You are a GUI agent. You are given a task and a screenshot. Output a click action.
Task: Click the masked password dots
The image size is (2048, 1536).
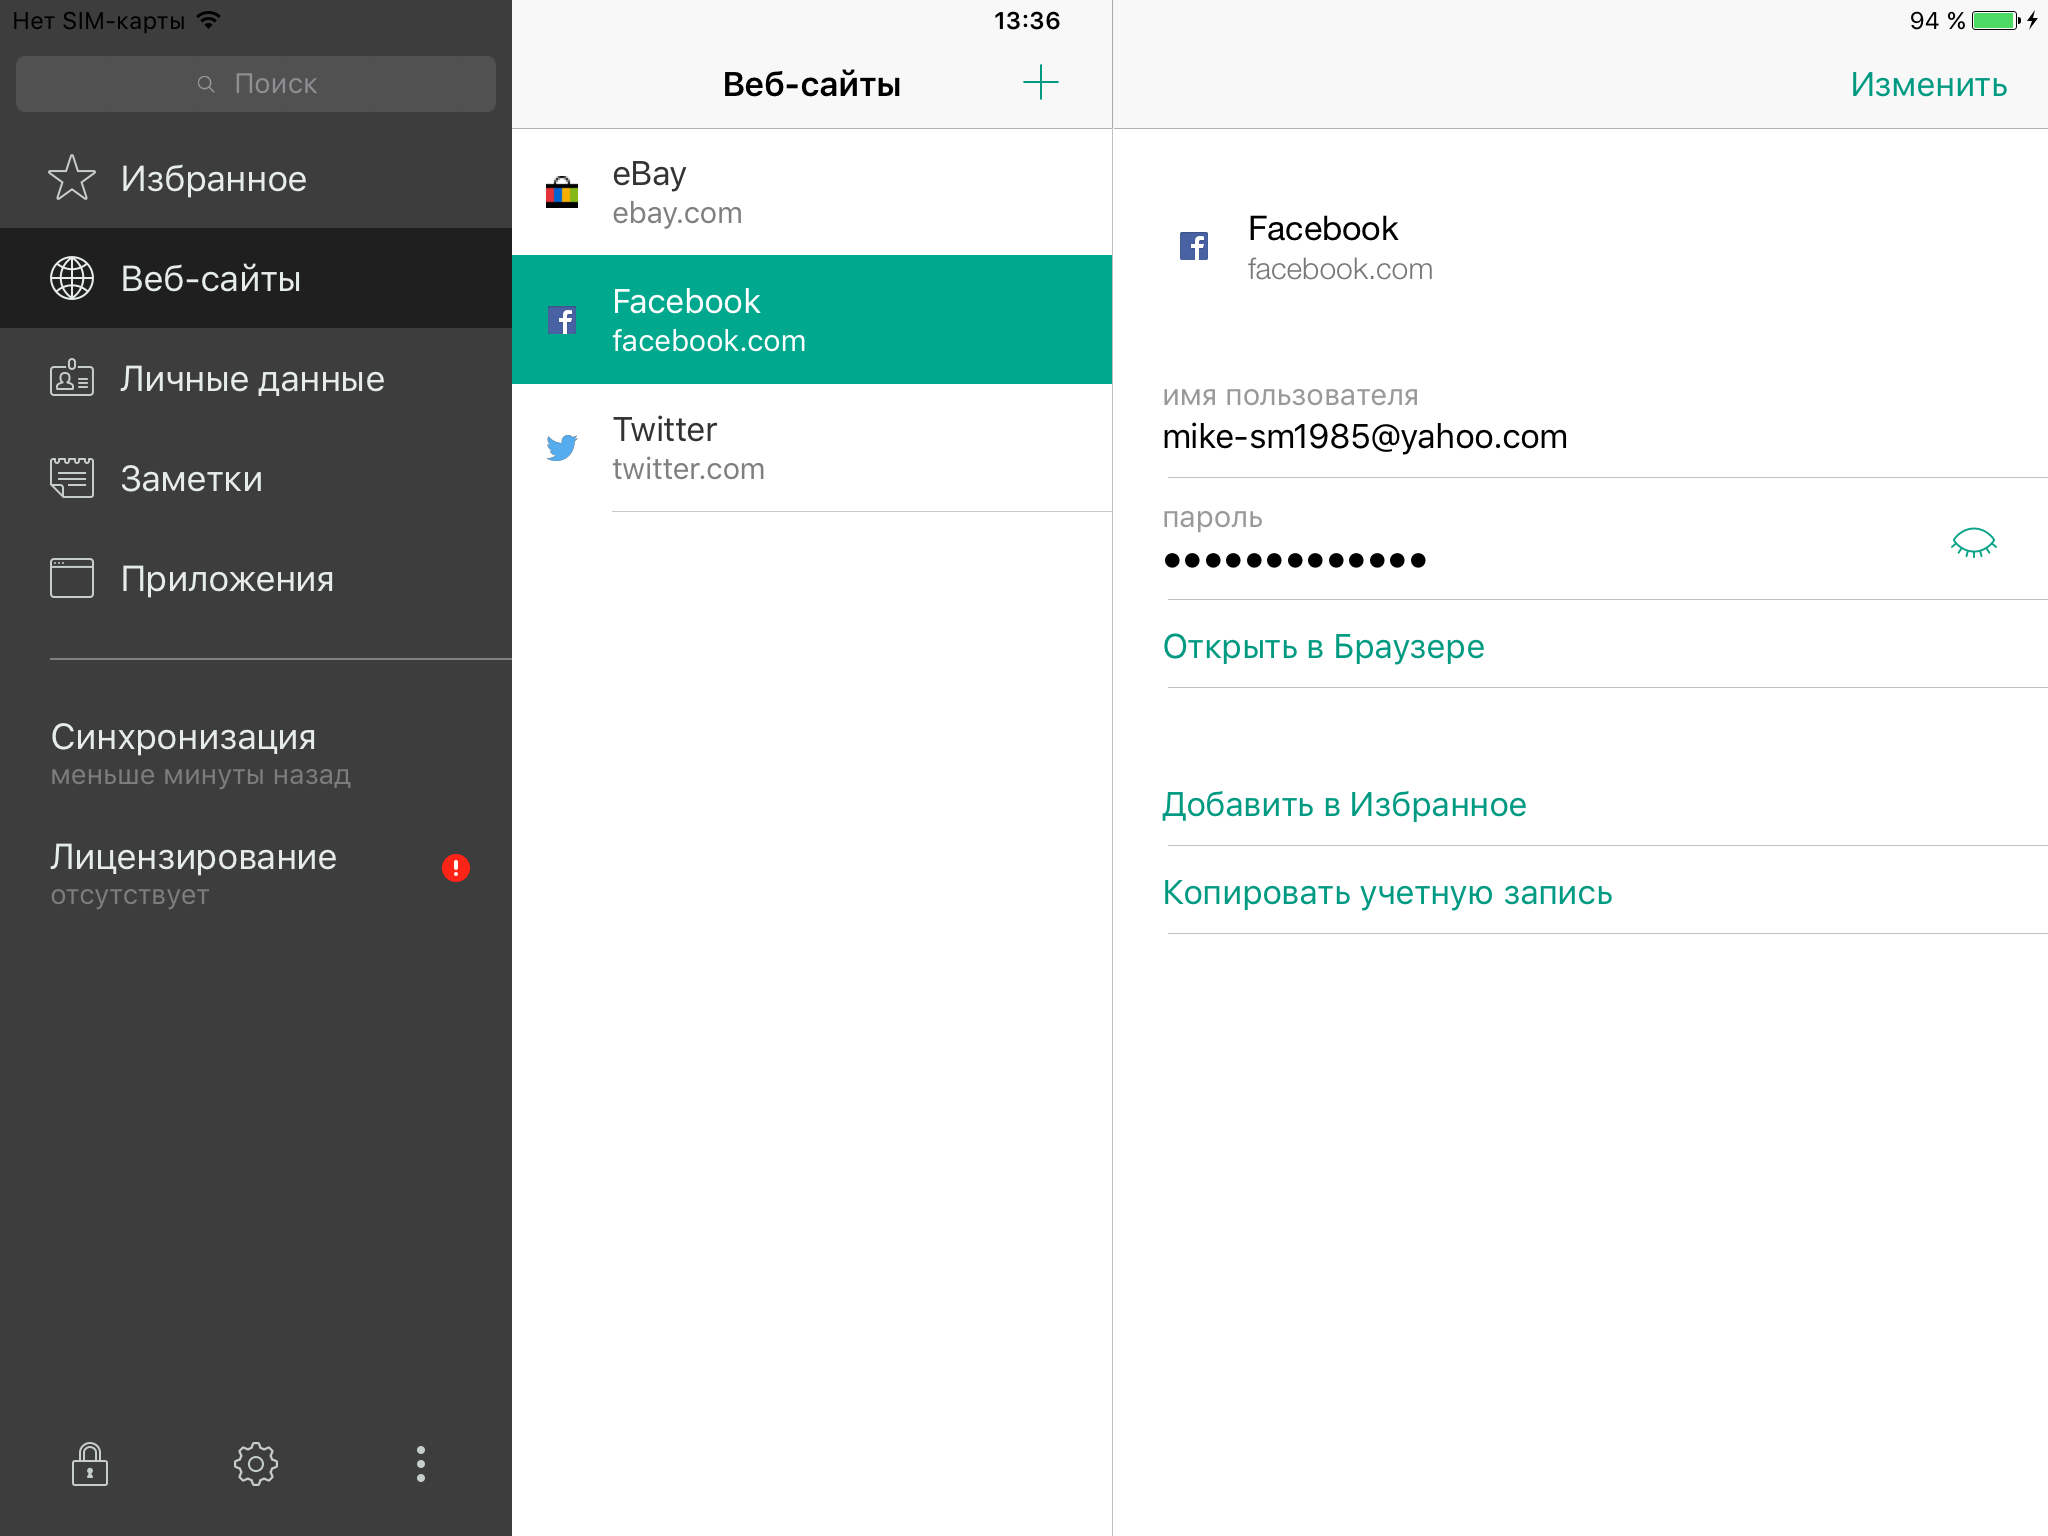[x=1295, y=560]
